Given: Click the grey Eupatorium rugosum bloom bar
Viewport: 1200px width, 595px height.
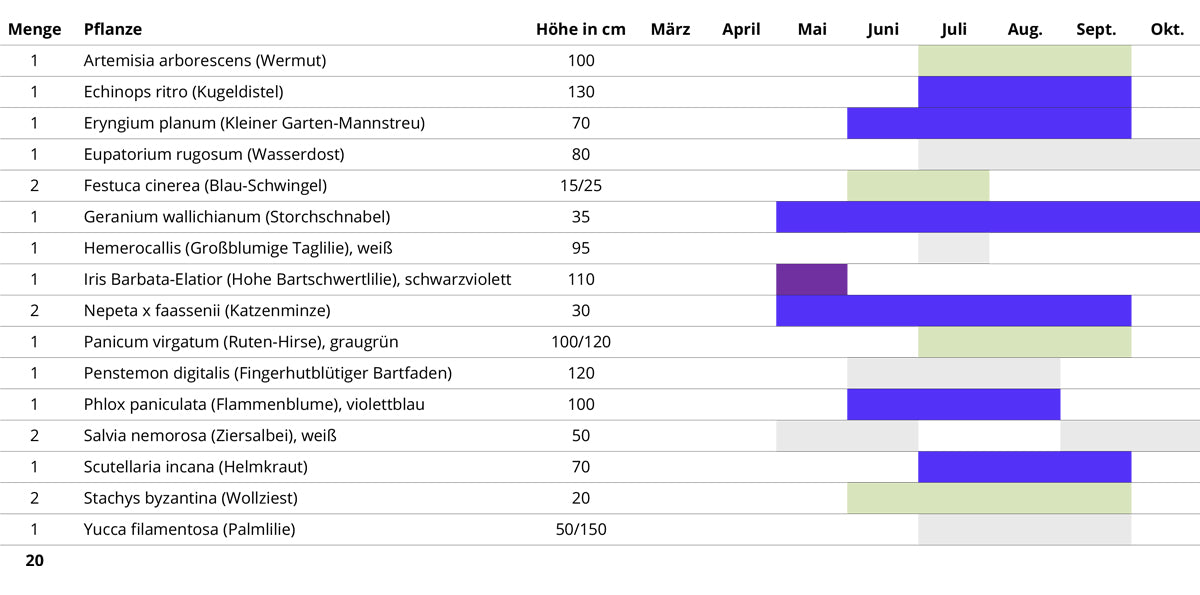Looking at the screenshot, I should coord(1059,155).
